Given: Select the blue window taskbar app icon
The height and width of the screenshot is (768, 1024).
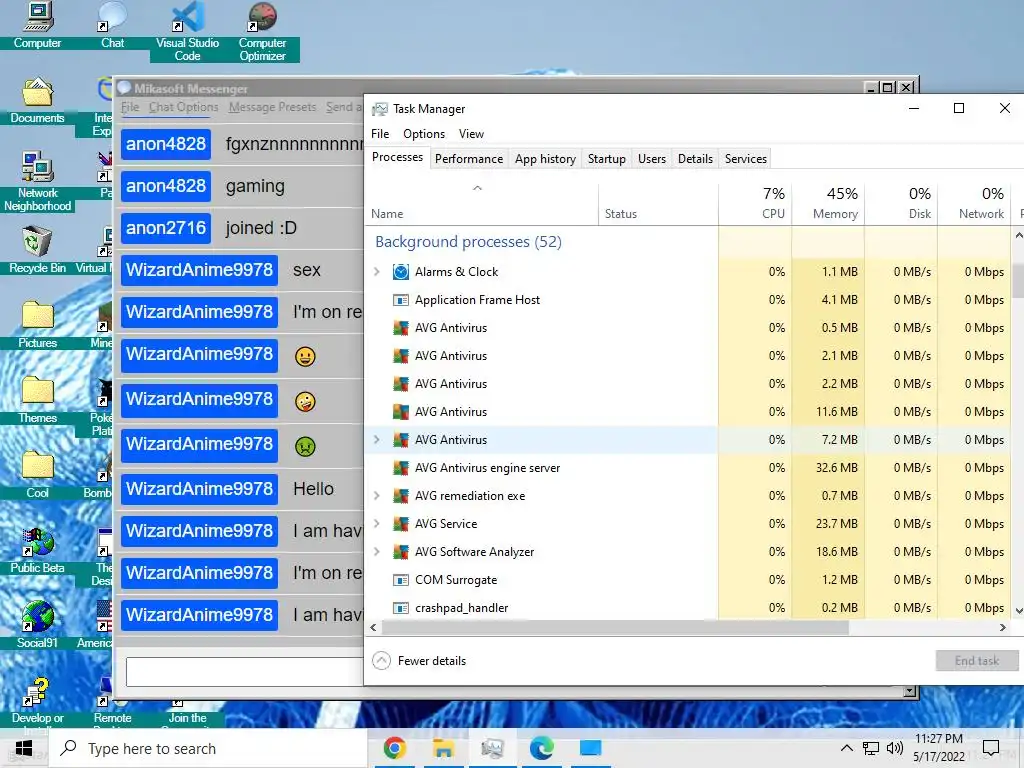Looking at the screenshot, I should point(590,748).
